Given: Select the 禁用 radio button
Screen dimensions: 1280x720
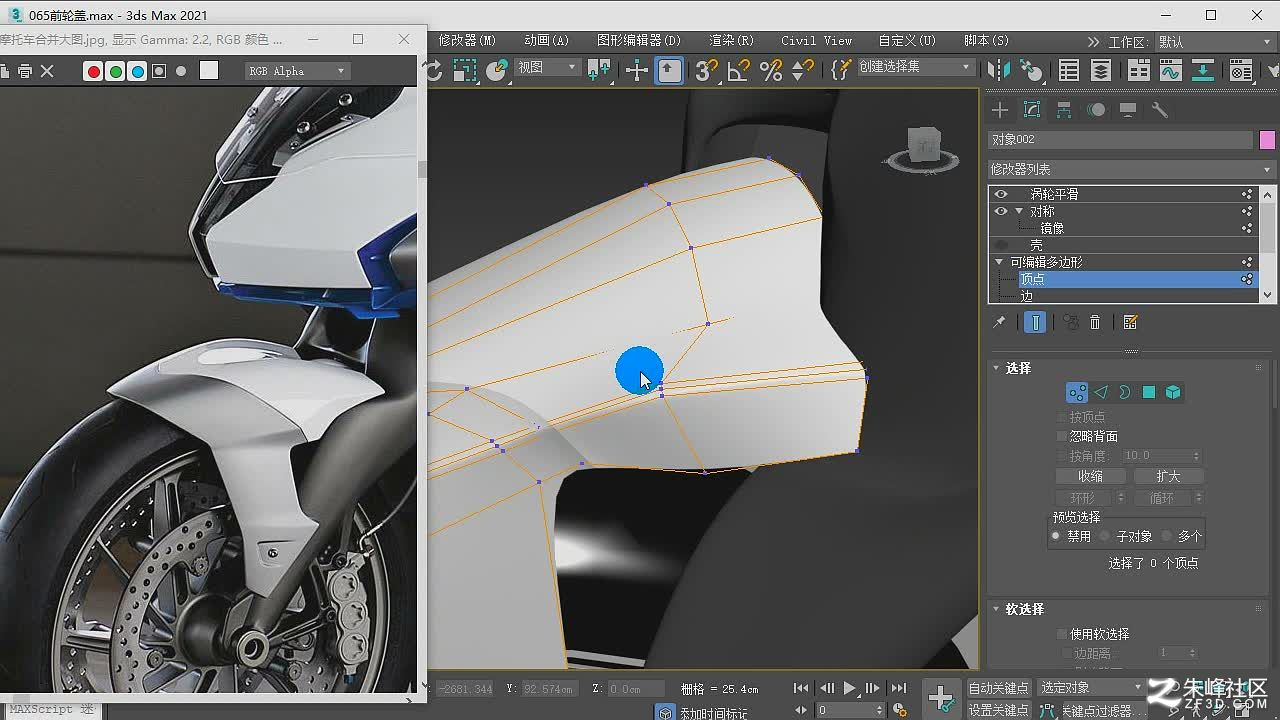Looking at the screenshot, I should (1055, 536).
